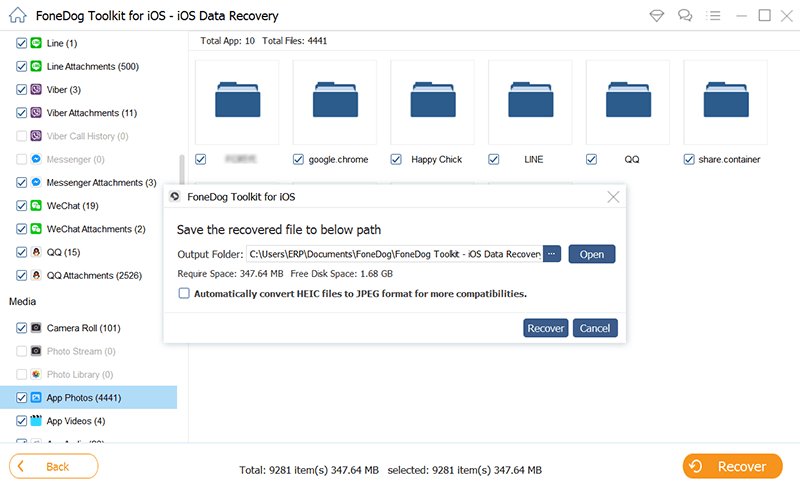Uncheck the QQ (15) checkbox
Screen dimensions: 800x489
pyautogui.click(x=21, y=252)
